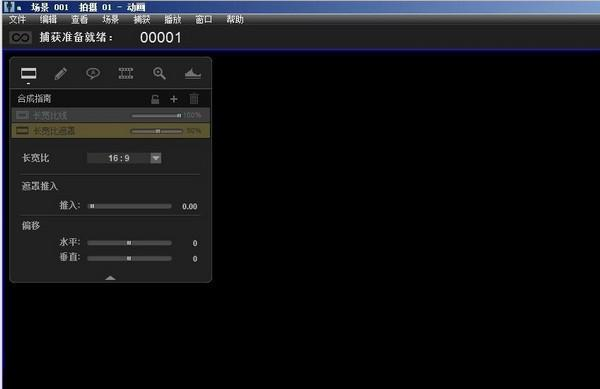Click the 捕获准备就绪 status label
This screenshot has width=600, height=389.
(76, 37)
